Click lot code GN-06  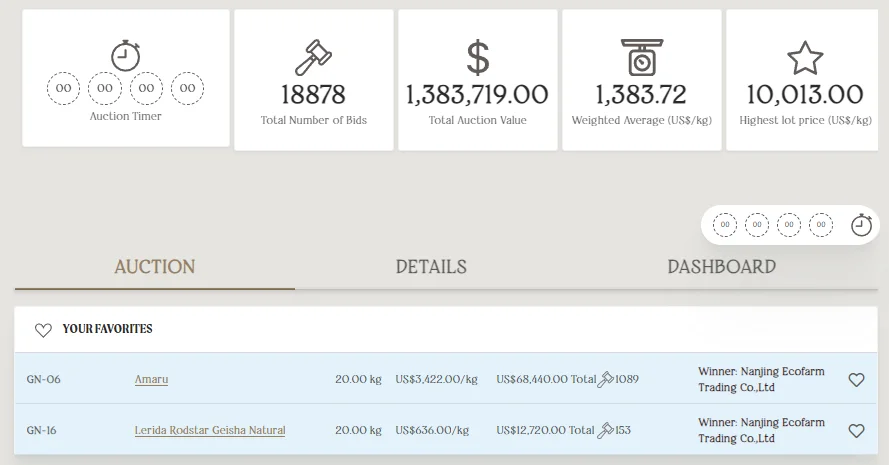(44, 379)
